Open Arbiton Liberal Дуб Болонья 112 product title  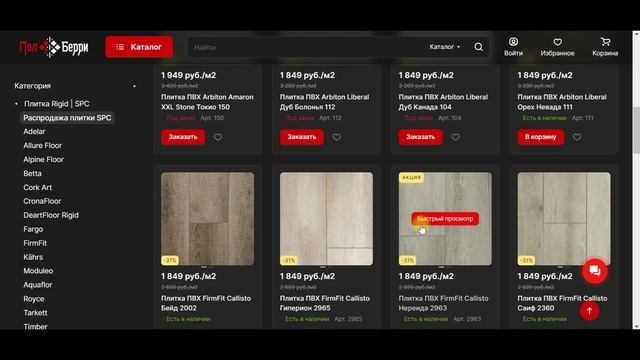point(324,102)
